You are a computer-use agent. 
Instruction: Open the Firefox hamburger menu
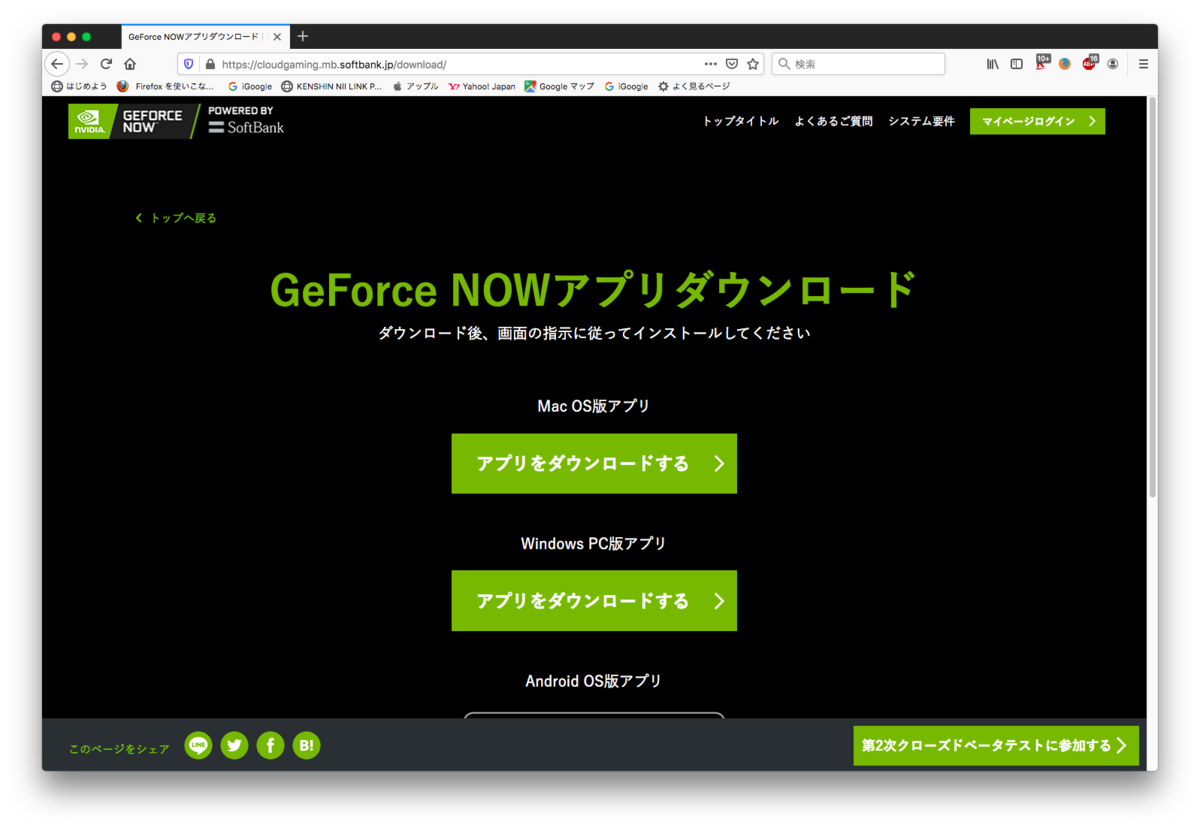1143,64
